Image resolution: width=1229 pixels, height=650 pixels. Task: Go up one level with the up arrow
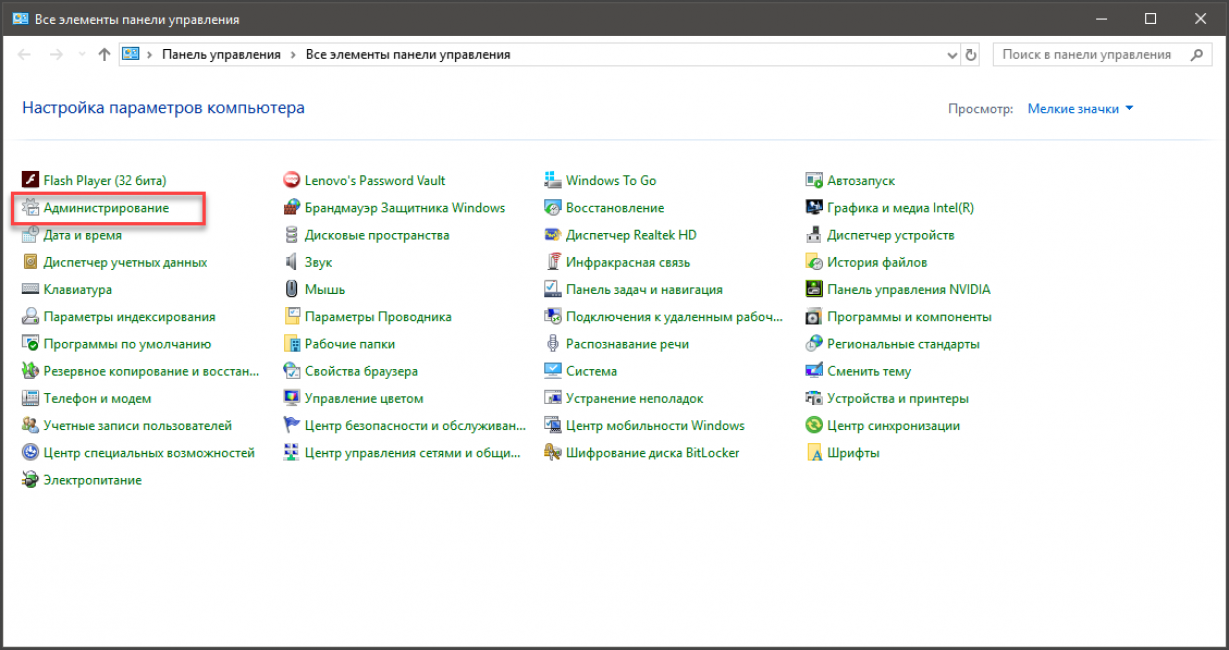(105, 55)
